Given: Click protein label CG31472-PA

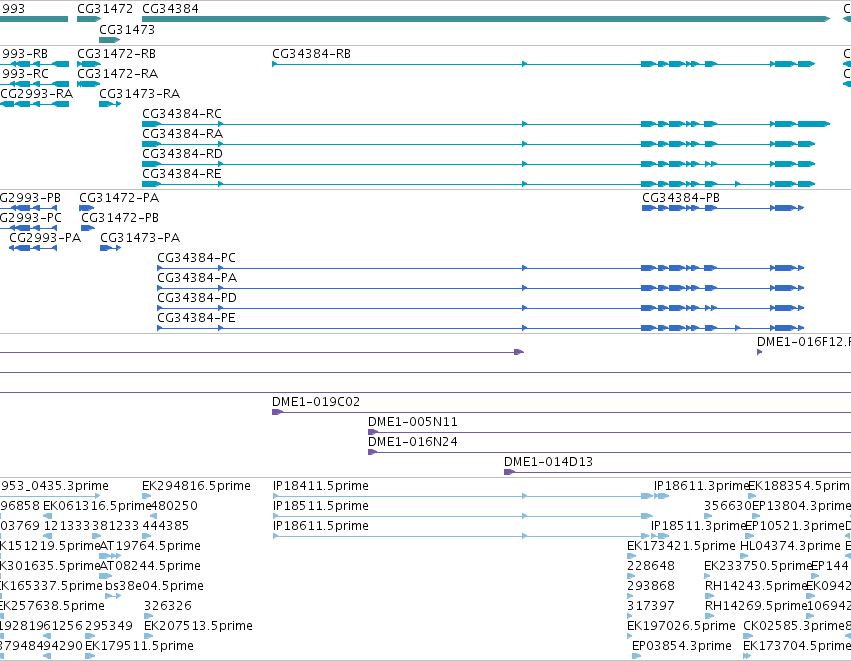Looking at the screenshot, I should coord(119,198).
